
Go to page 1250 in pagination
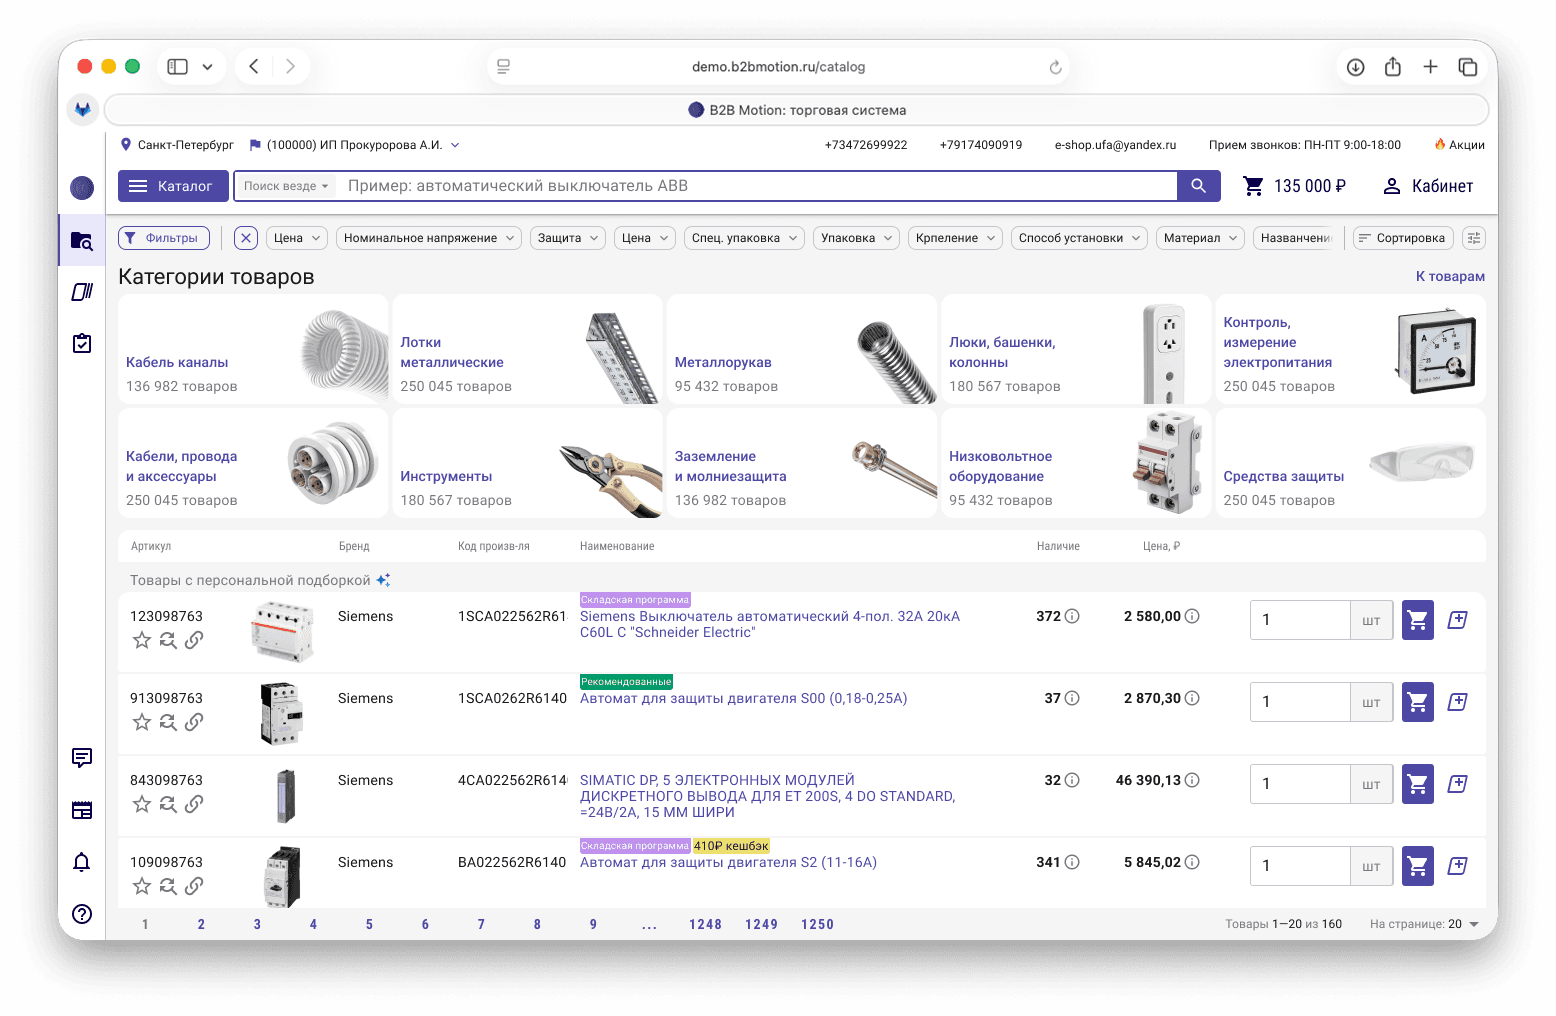click(x=817, y=924)
